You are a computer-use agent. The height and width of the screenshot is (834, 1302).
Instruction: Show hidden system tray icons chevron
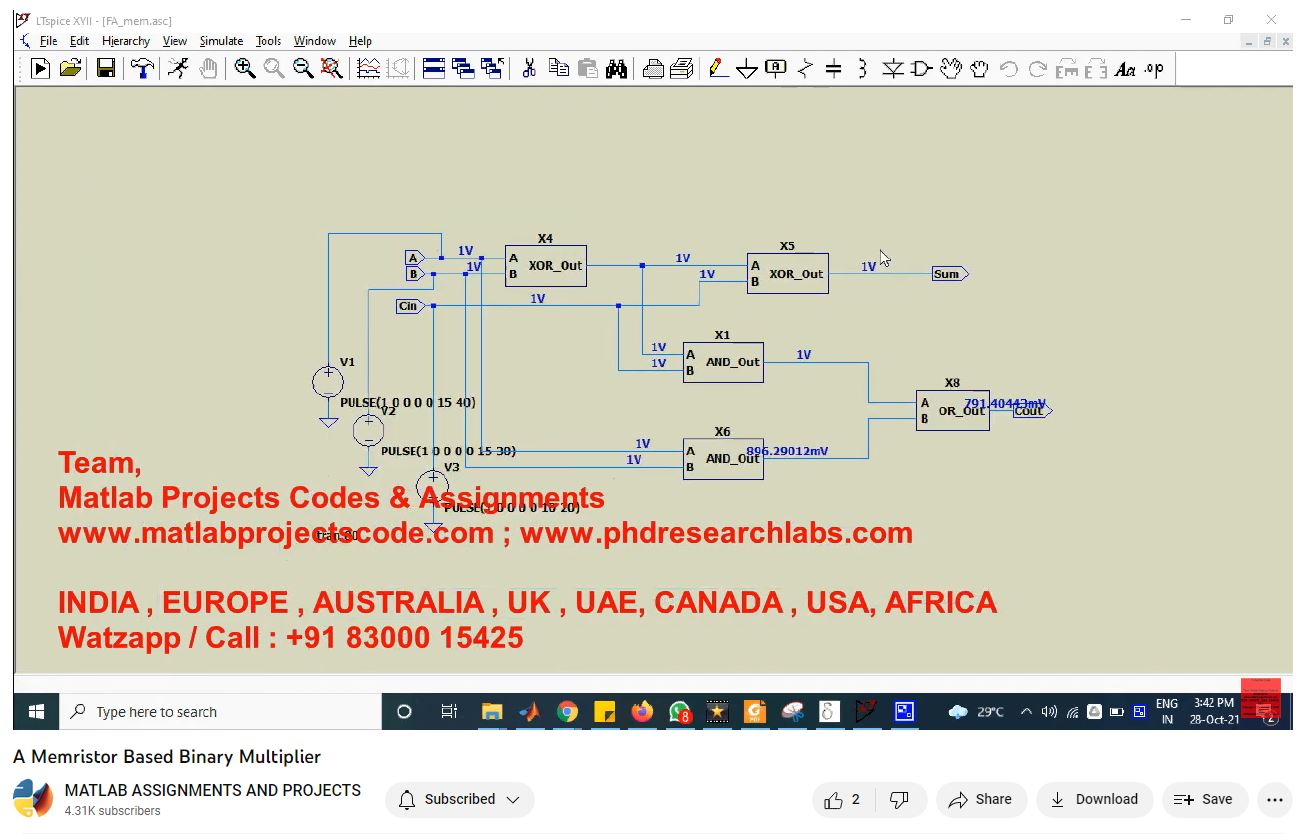point(1026,712)
